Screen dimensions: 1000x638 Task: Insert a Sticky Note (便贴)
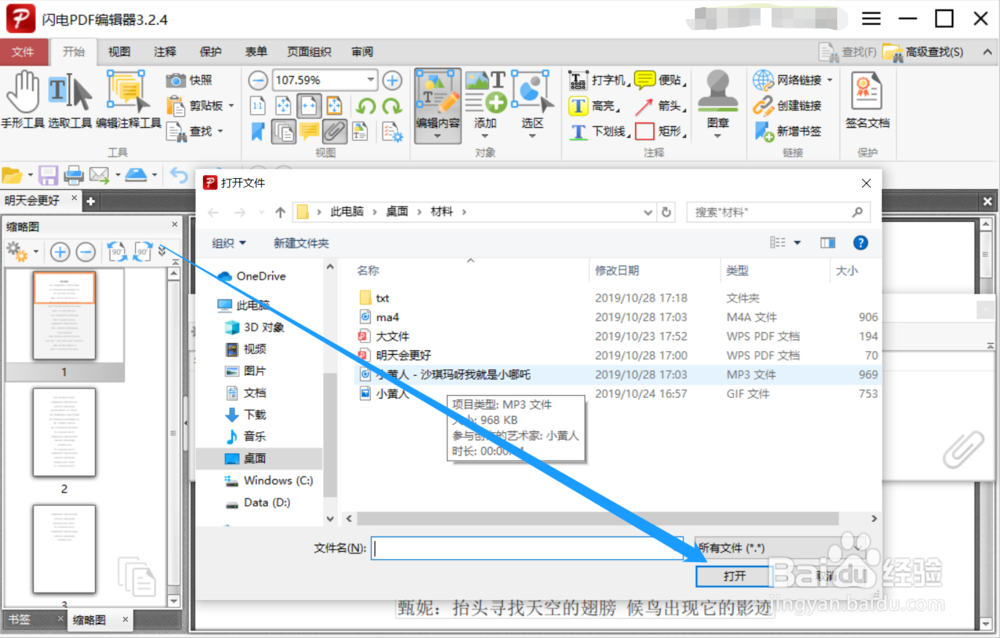[x=661, y=80]
